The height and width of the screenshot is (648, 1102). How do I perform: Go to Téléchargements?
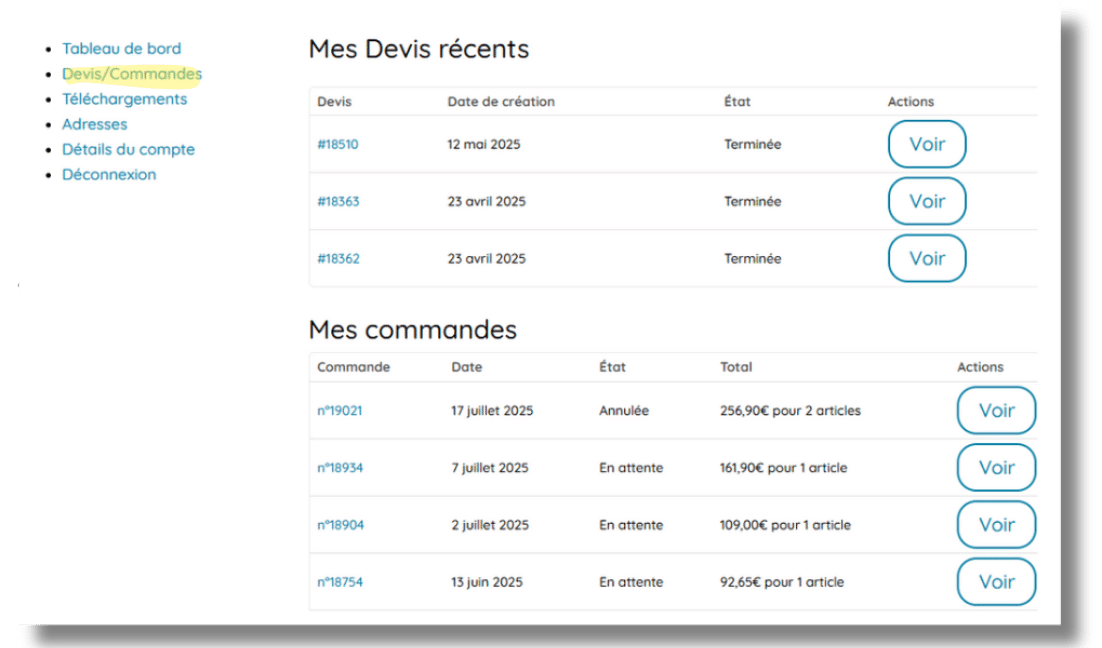tap(124, 99)
